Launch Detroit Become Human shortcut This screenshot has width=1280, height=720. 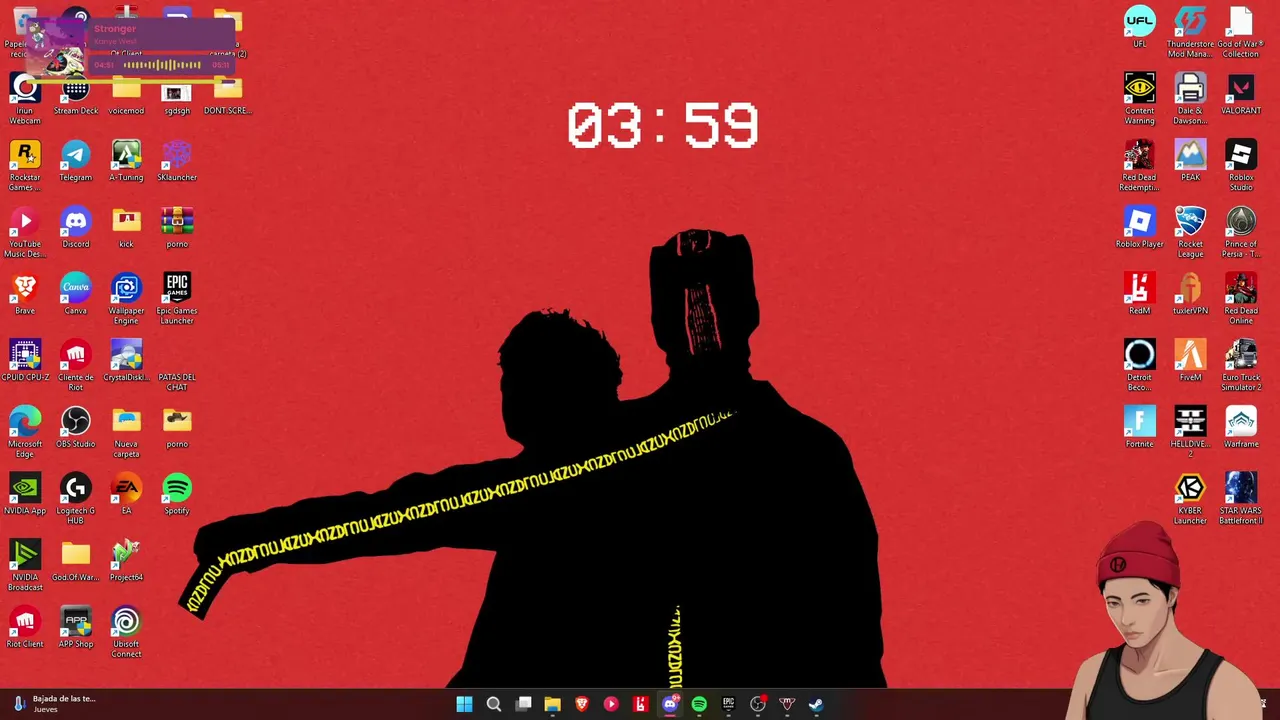1139,366
